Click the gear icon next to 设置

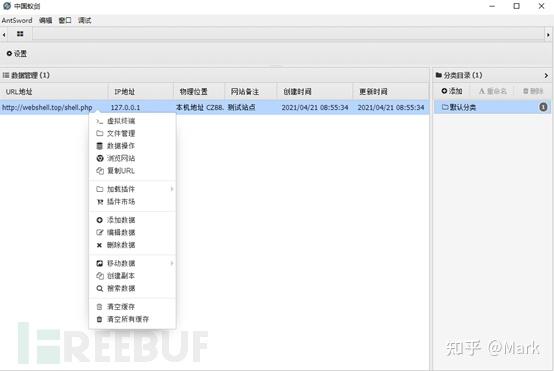pyautogui.click(x=9, y=53)
